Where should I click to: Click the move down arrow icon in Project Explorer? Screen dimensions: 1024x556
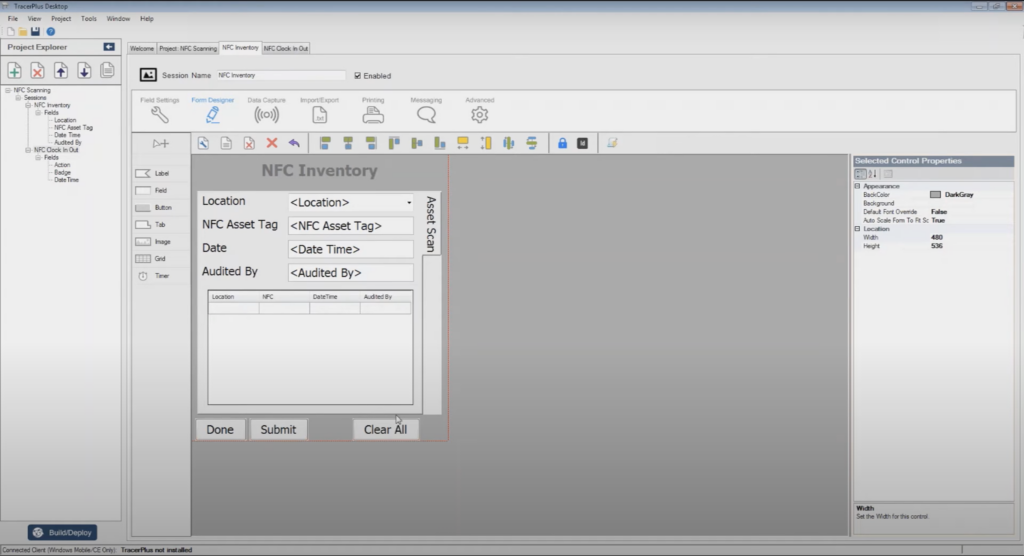click(84, 71)
